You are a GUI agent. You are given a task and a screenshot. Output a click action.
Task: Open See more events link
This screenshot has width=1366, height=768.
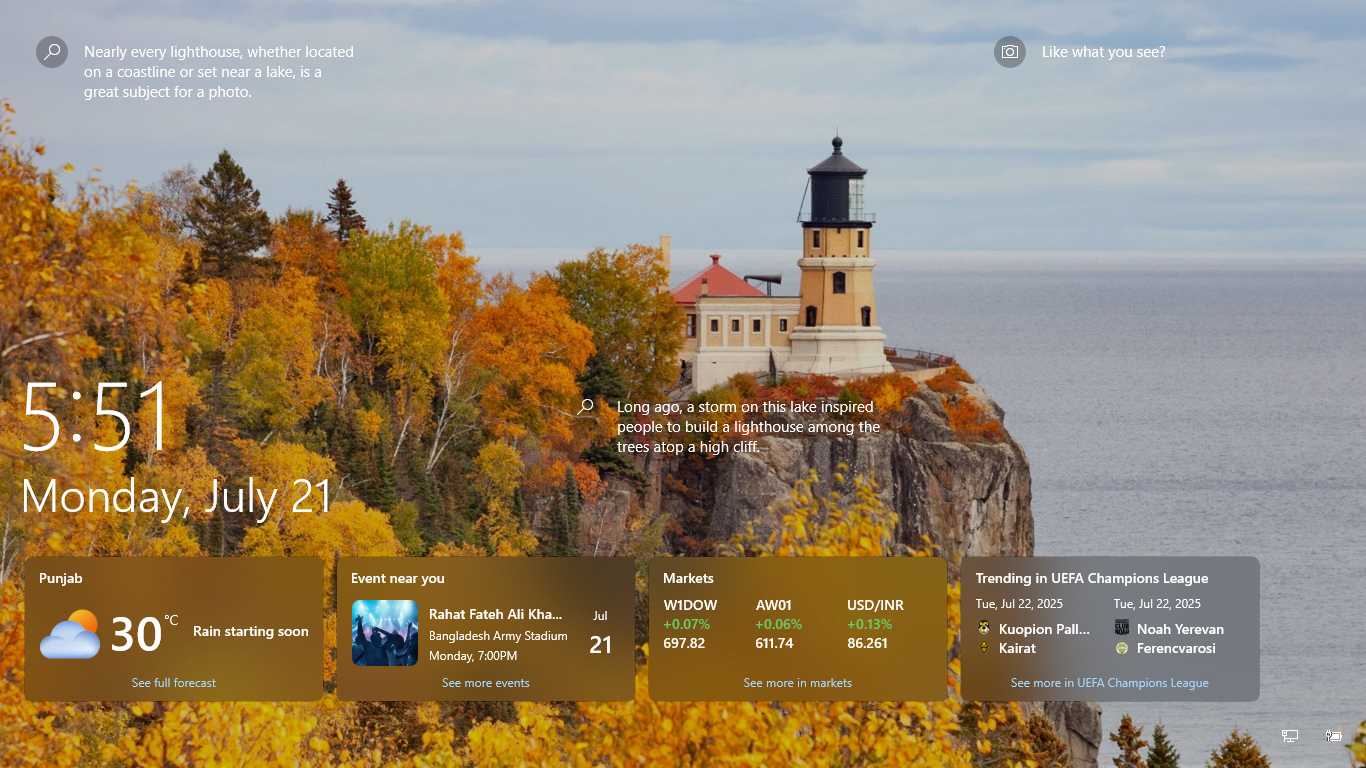[x=486, y=683]
